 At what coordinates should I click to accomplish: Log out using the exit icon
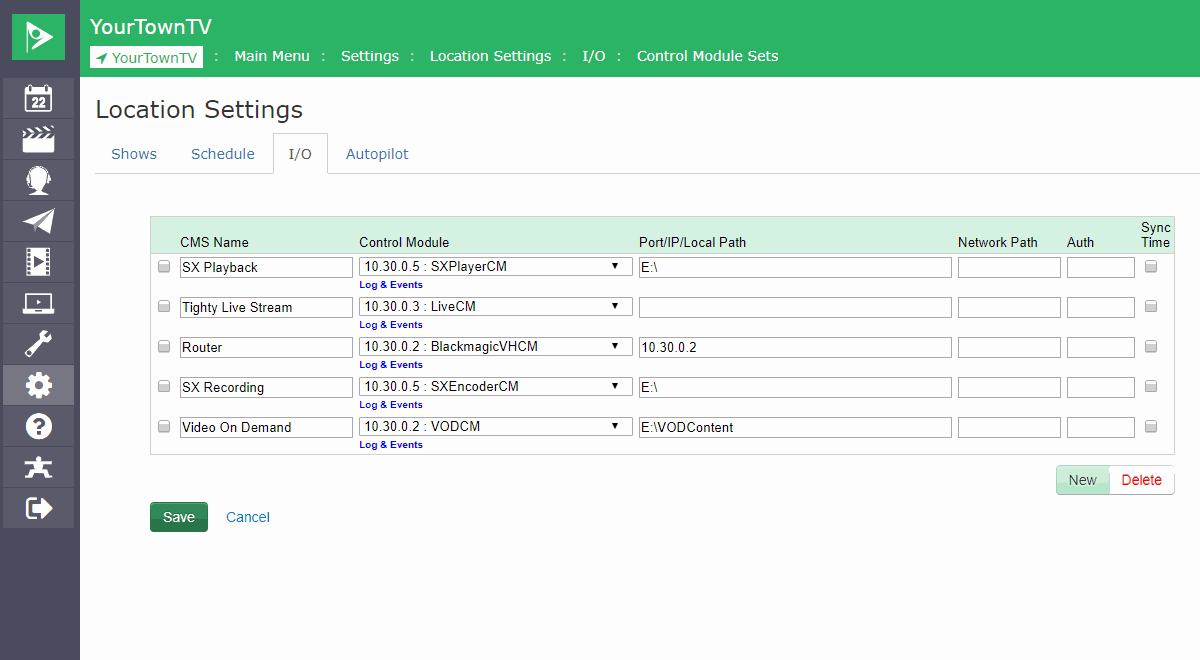pyautogui.click(x=38, y=508)
